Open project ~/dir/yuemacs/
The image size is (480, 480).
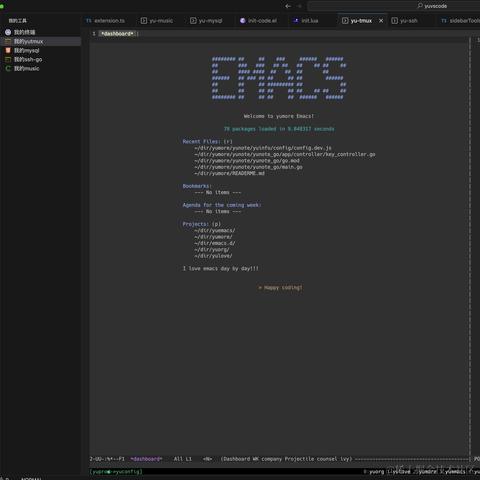coord(215,230)
